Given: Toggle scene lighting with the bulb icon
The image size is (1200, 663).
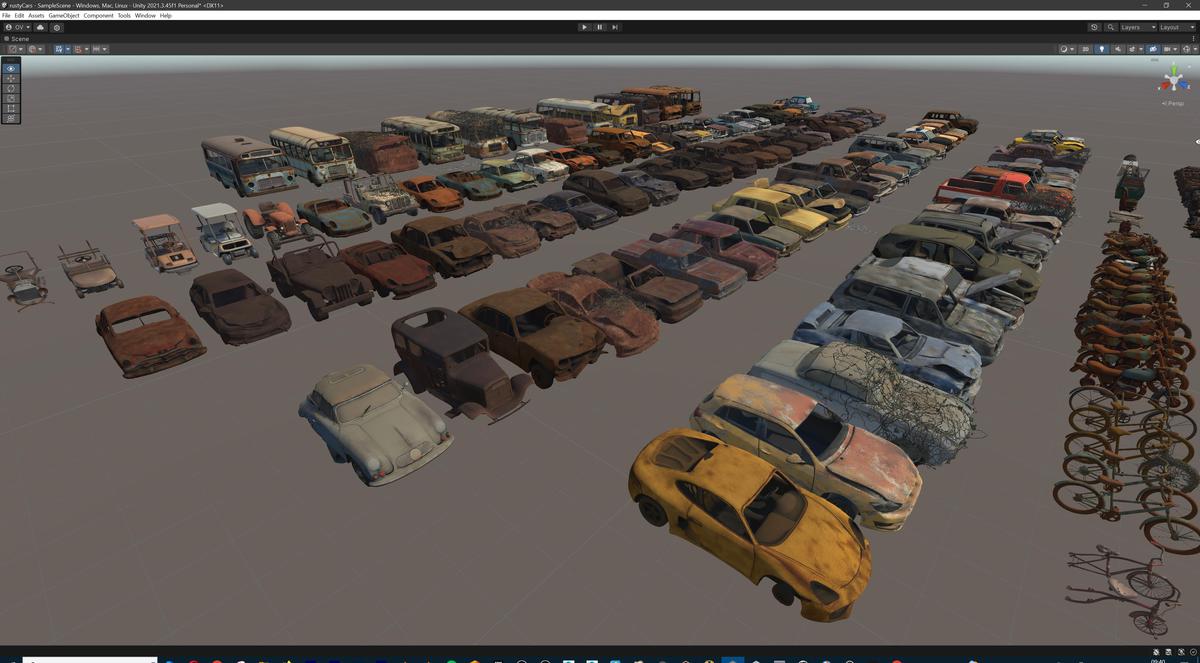Looking at the screenshot, I should coord(1102,48).
